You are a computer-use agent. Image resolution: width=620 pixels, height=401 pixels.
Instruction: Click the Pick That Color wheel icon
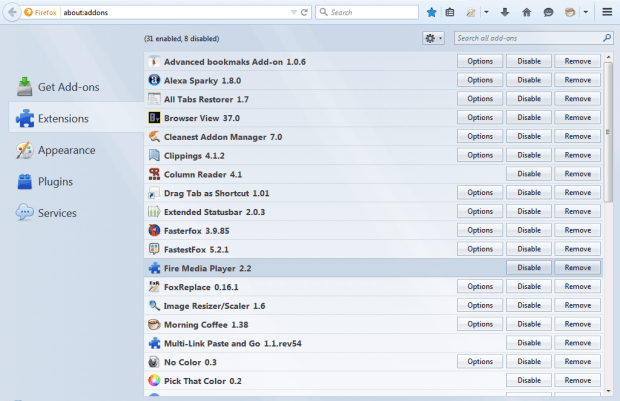click(154, 380)
